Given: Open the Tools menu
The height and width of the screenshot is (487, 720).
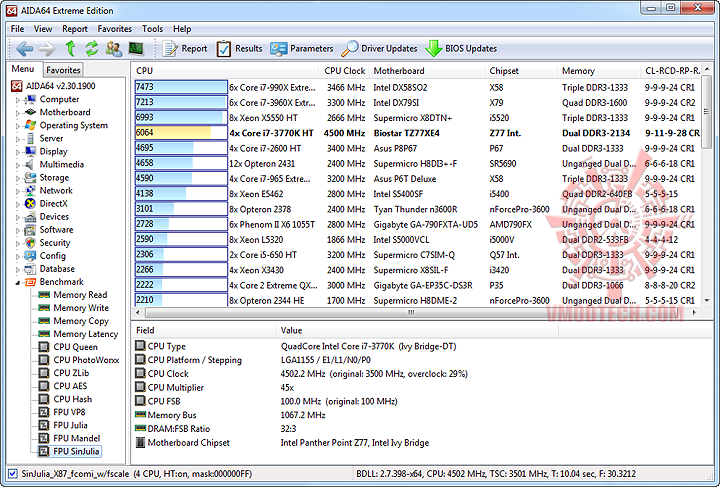Looking at the screenshot, I should [x=152, y=29].
